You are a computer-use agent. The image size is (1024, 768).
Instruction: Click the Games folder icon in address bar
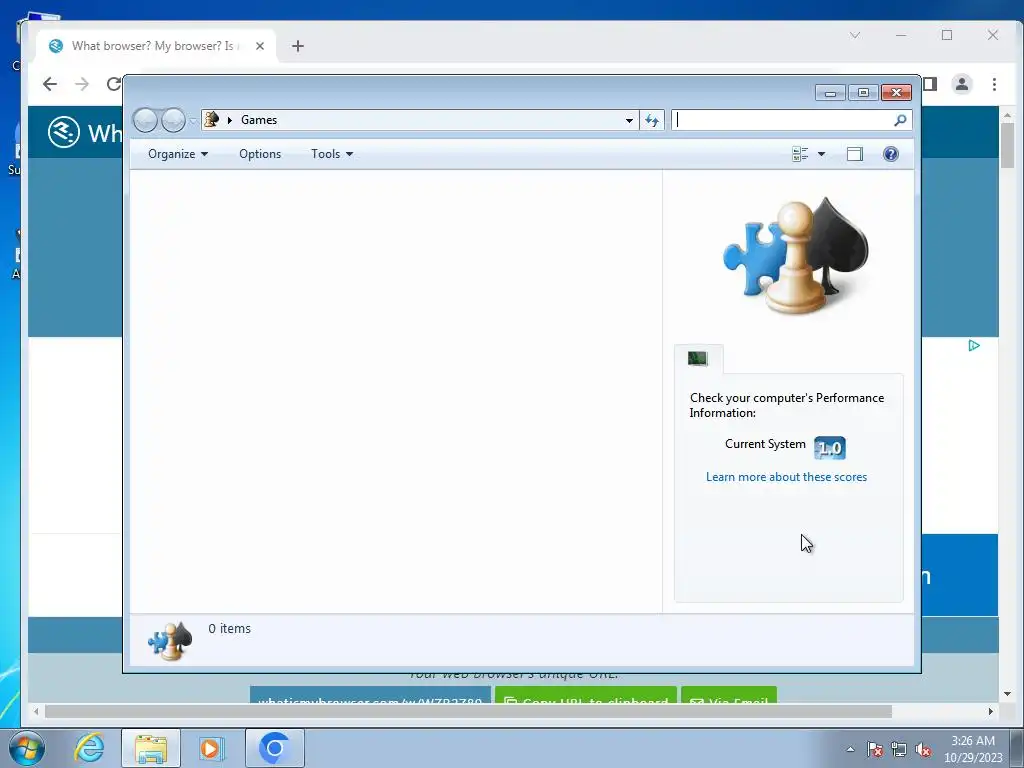pos(212,120)
